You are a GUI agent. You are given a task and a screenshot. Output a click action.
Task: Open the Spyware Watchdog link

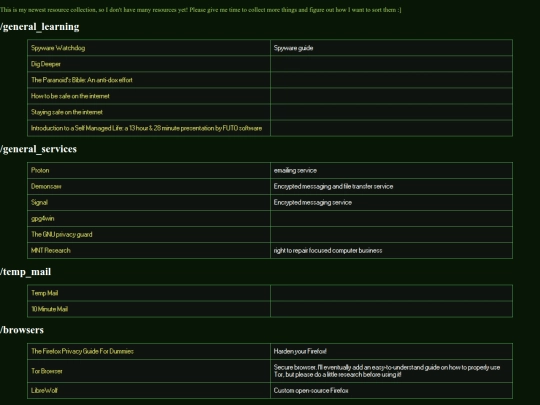pyautogui.click(x=58, y=48)
